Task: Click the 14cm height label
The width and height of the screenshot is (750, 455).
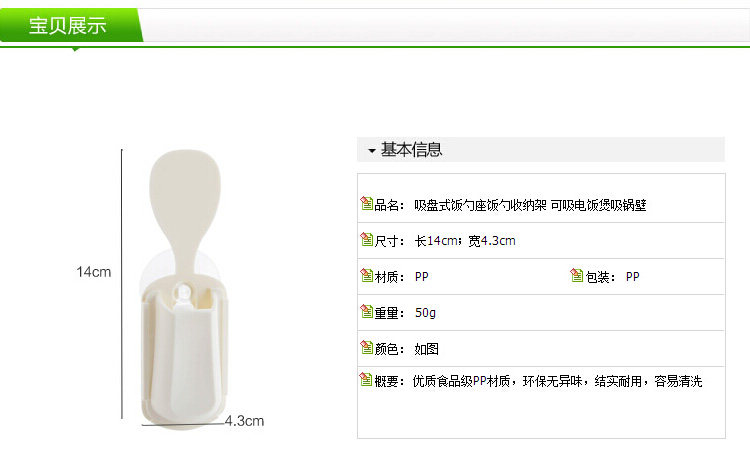Action: [94, 272]
